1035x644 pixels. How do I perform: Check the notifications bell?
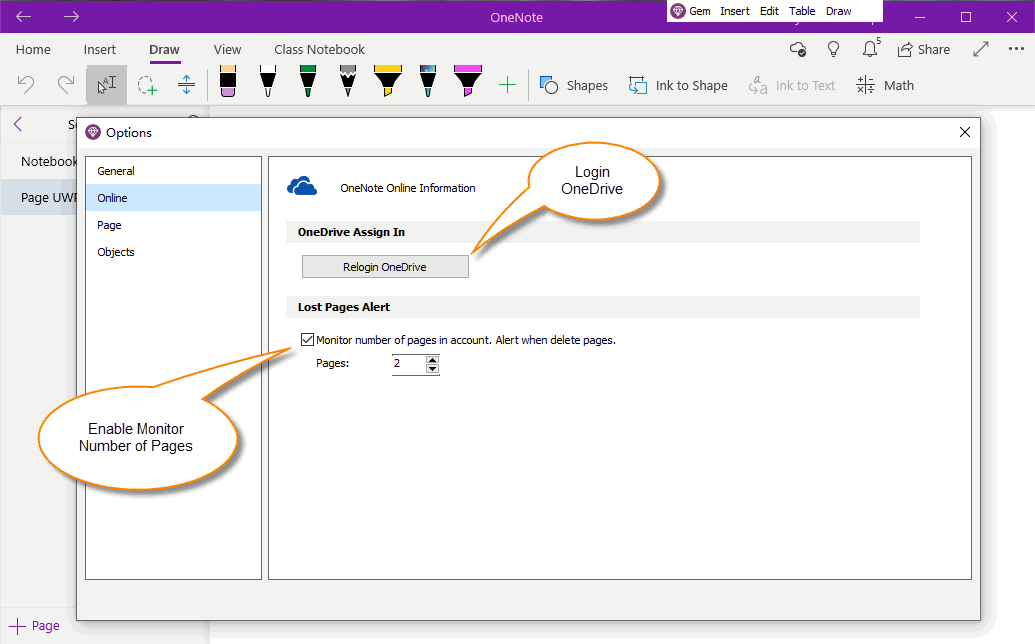[x=869, y=48]
